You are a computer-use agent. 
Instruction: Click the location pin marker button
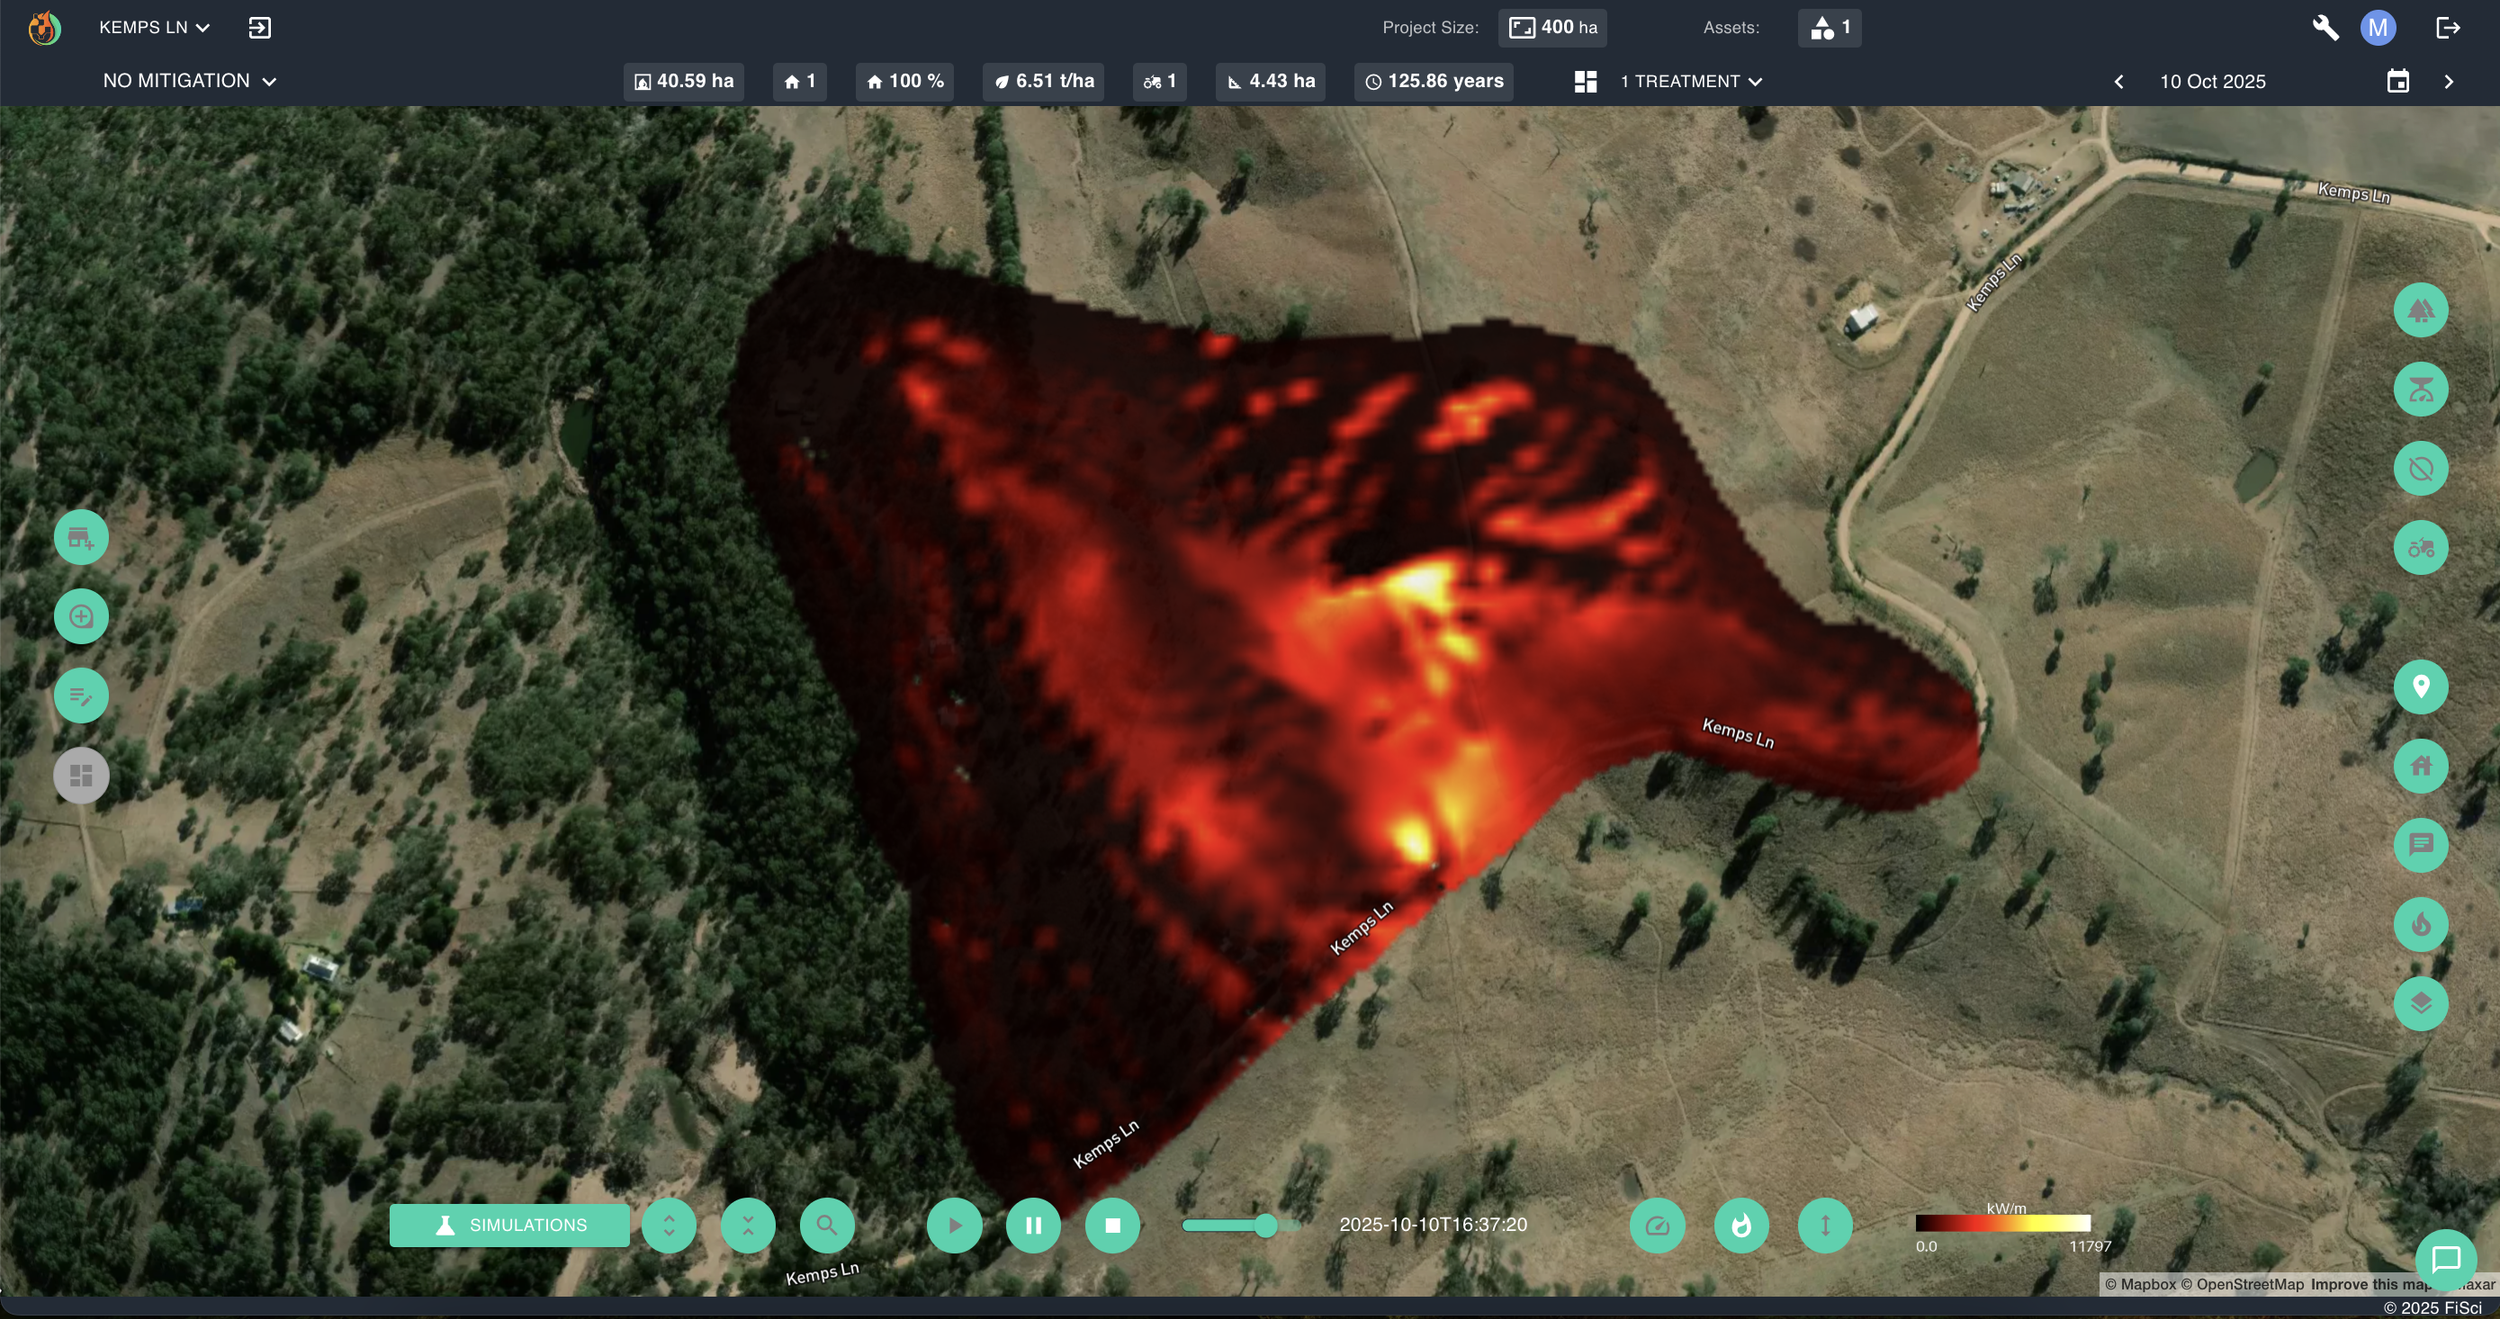[x=2420, y=687]
